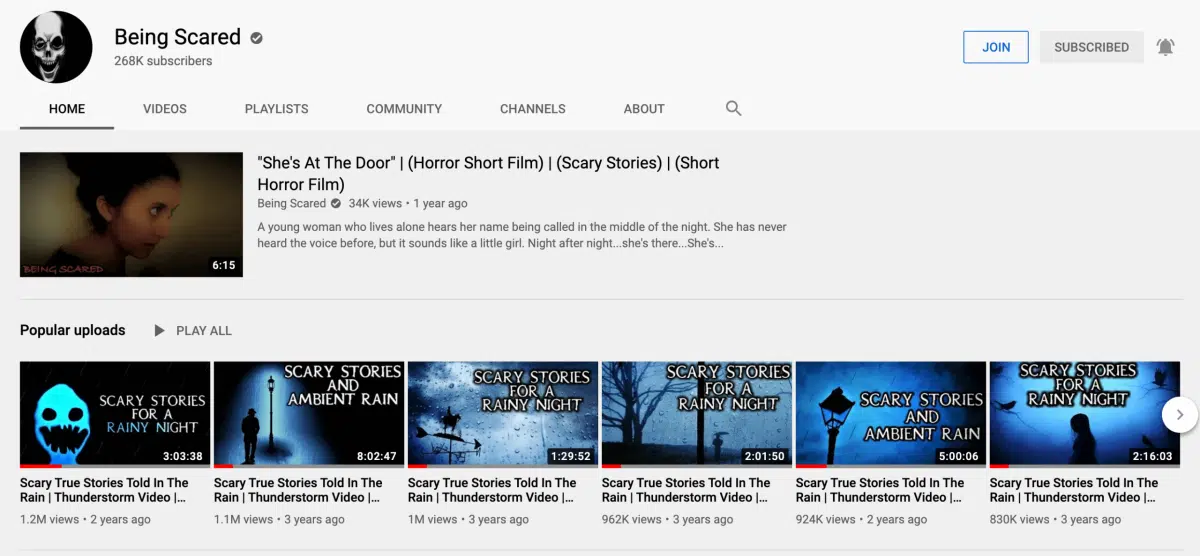Go to the Community tab

404,109
